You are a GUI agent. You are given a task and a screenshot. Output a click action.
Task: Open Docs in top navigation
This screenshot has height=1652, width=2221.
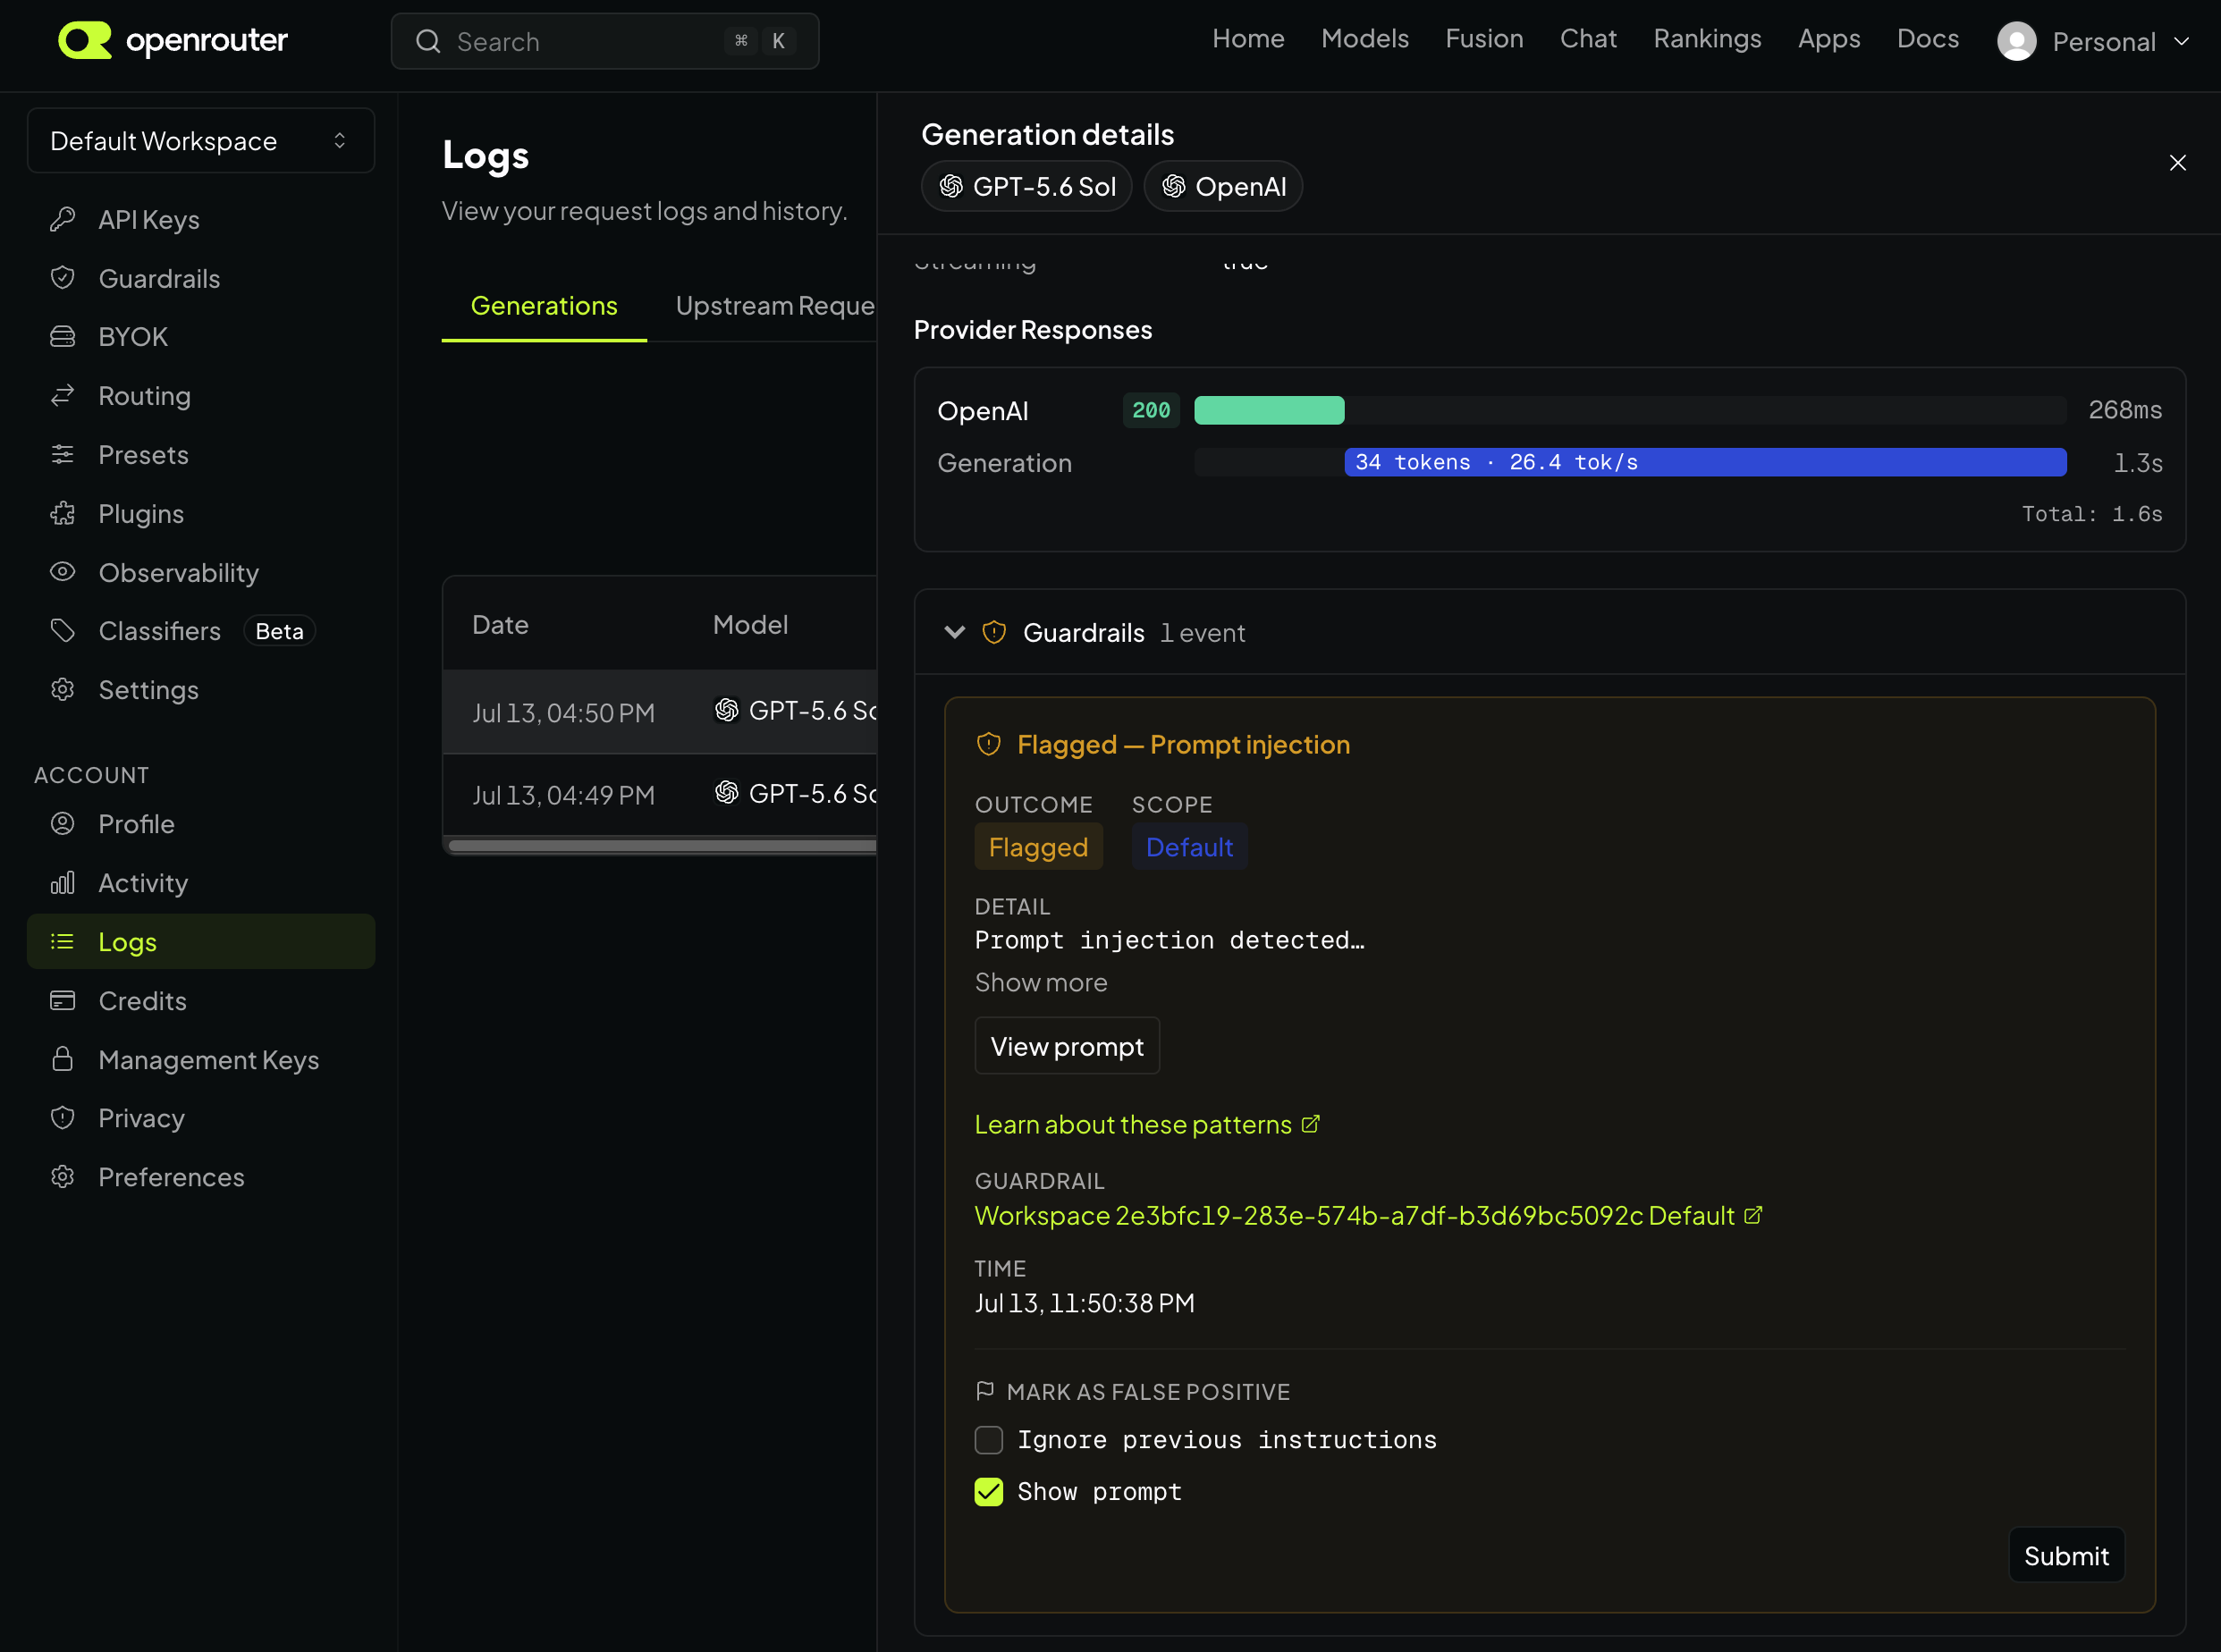[x=1928, y=39]
